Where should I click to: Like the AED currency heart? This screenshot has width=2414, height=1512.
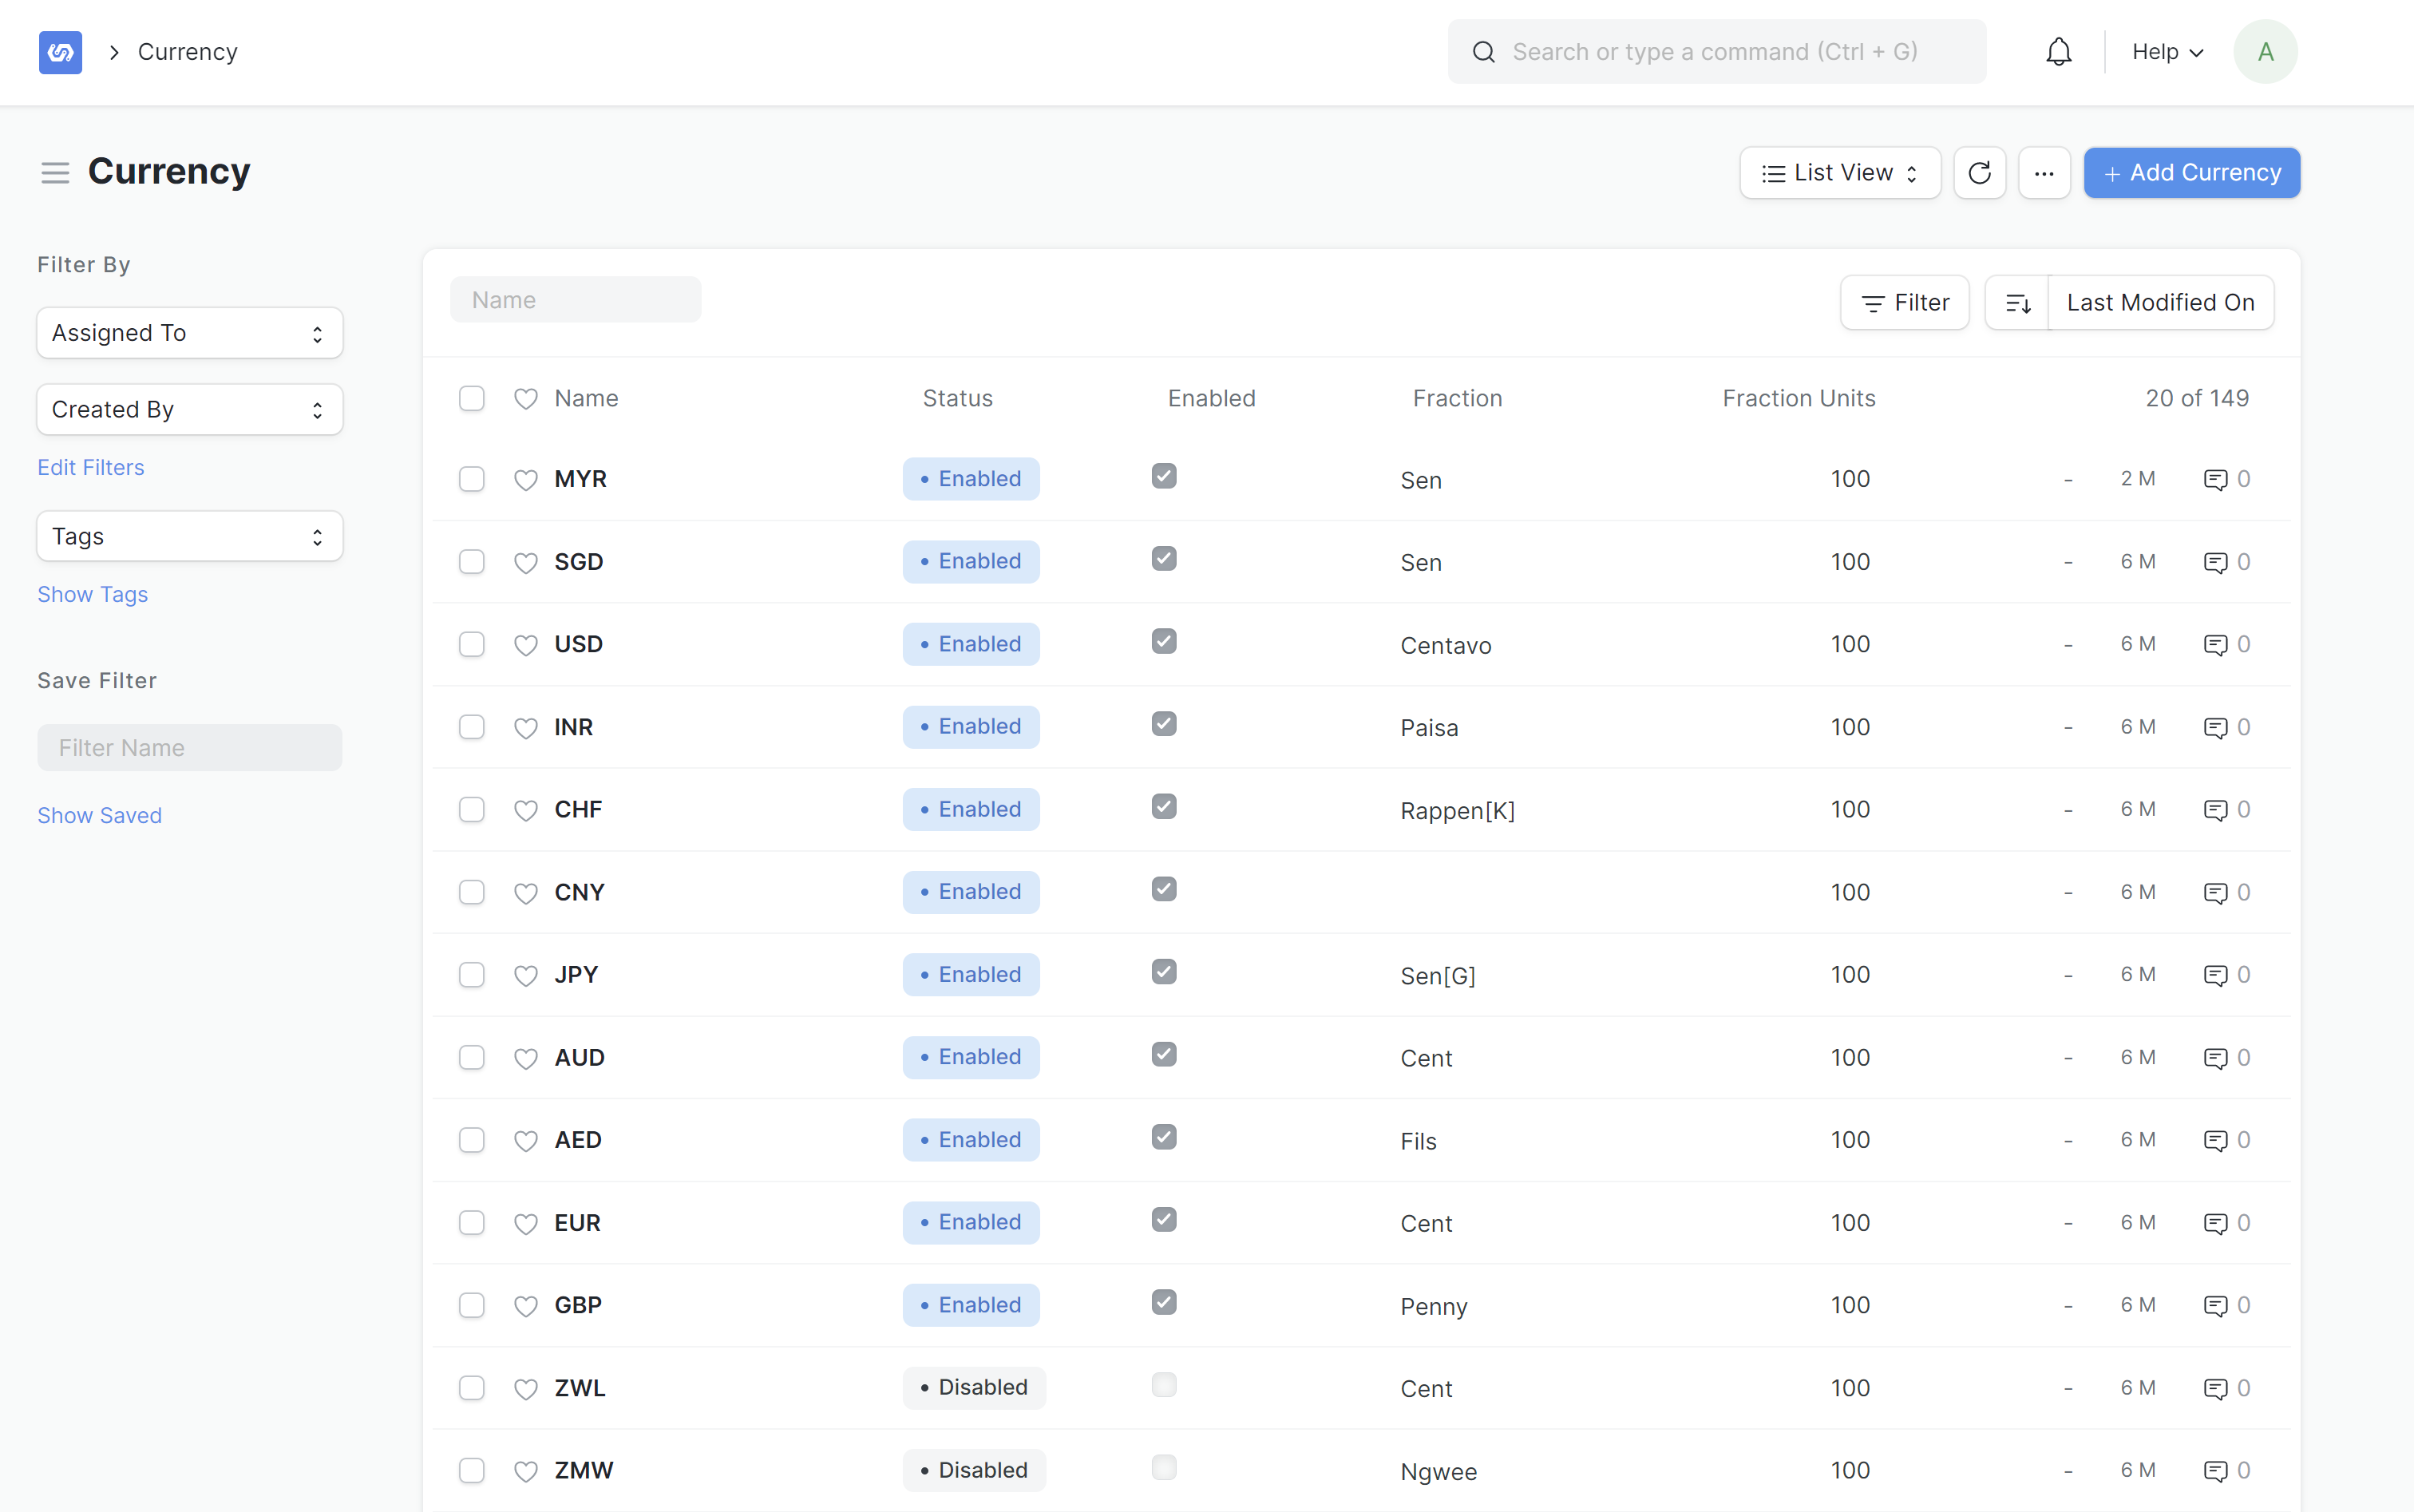(526, 1141)
